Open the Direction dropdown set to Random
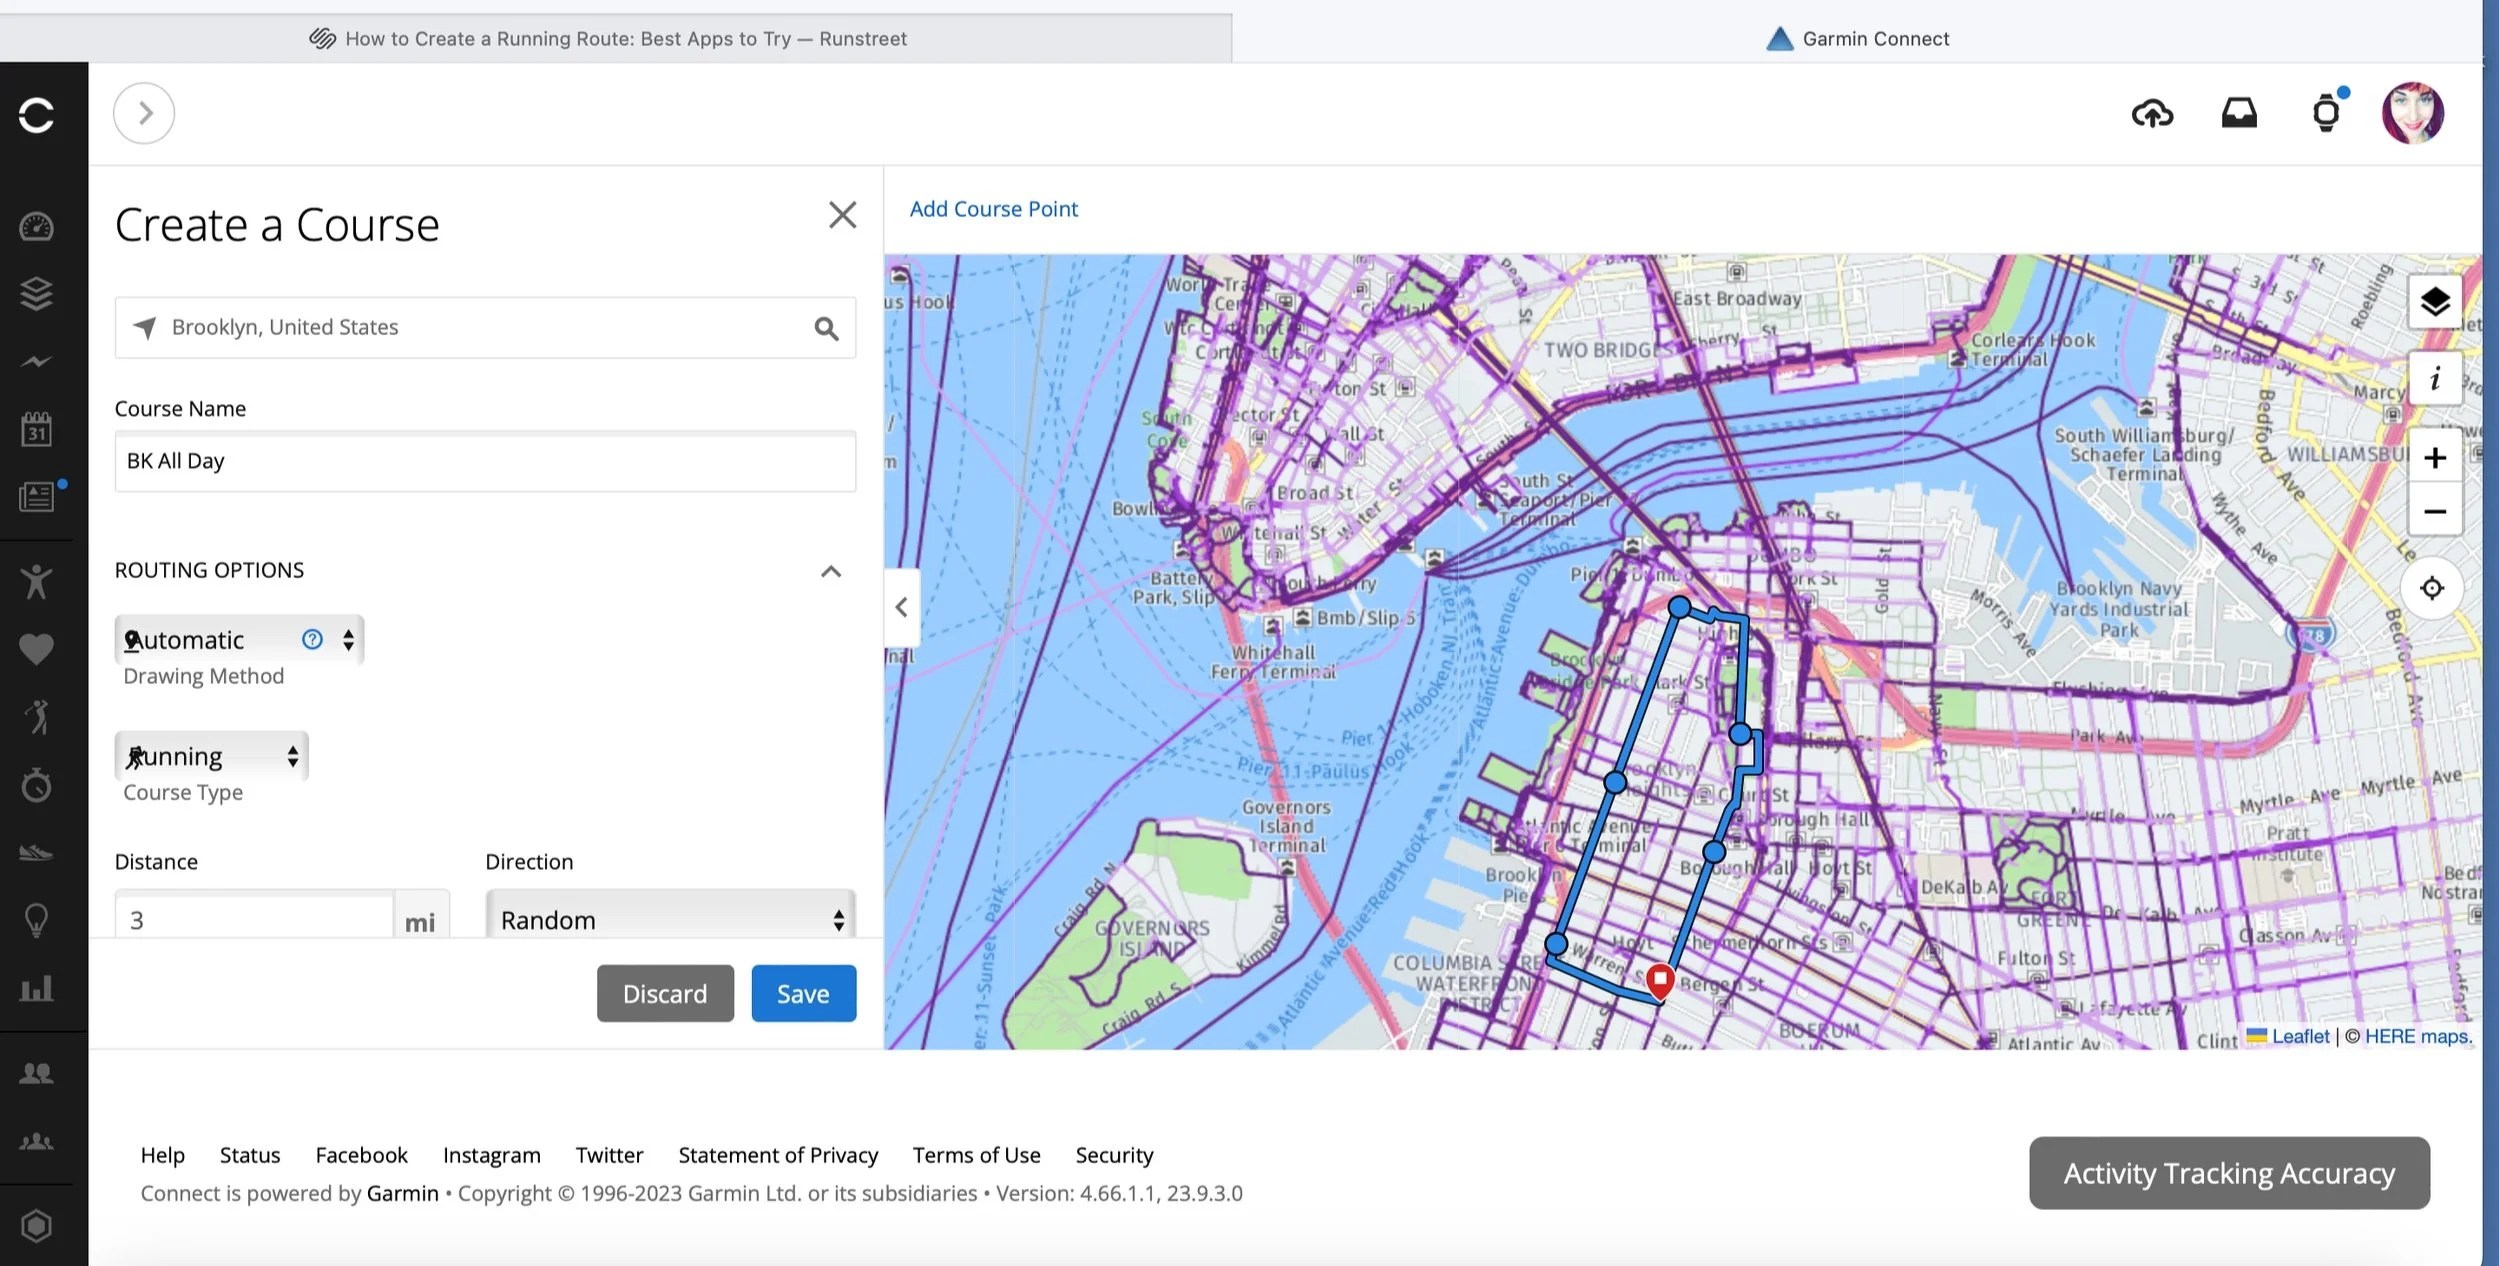This screenshot has height=1266, width=2499. (668, 918)
